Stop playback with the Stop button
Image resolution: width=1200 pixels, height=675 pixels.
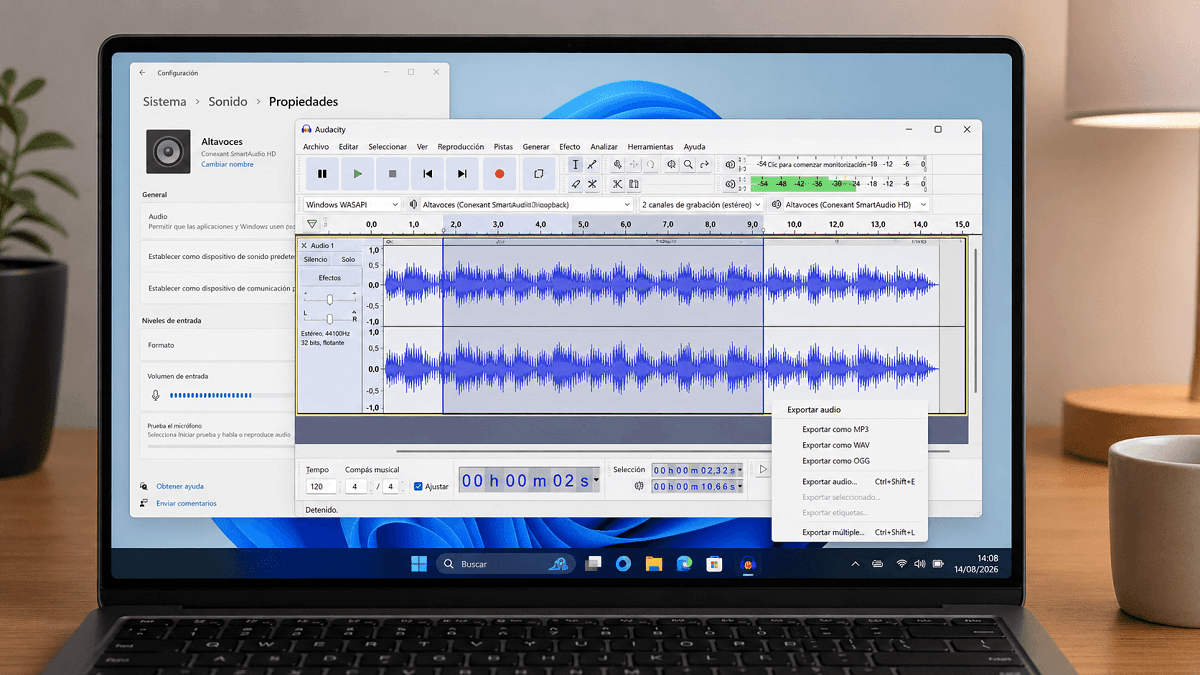[392, 174]
